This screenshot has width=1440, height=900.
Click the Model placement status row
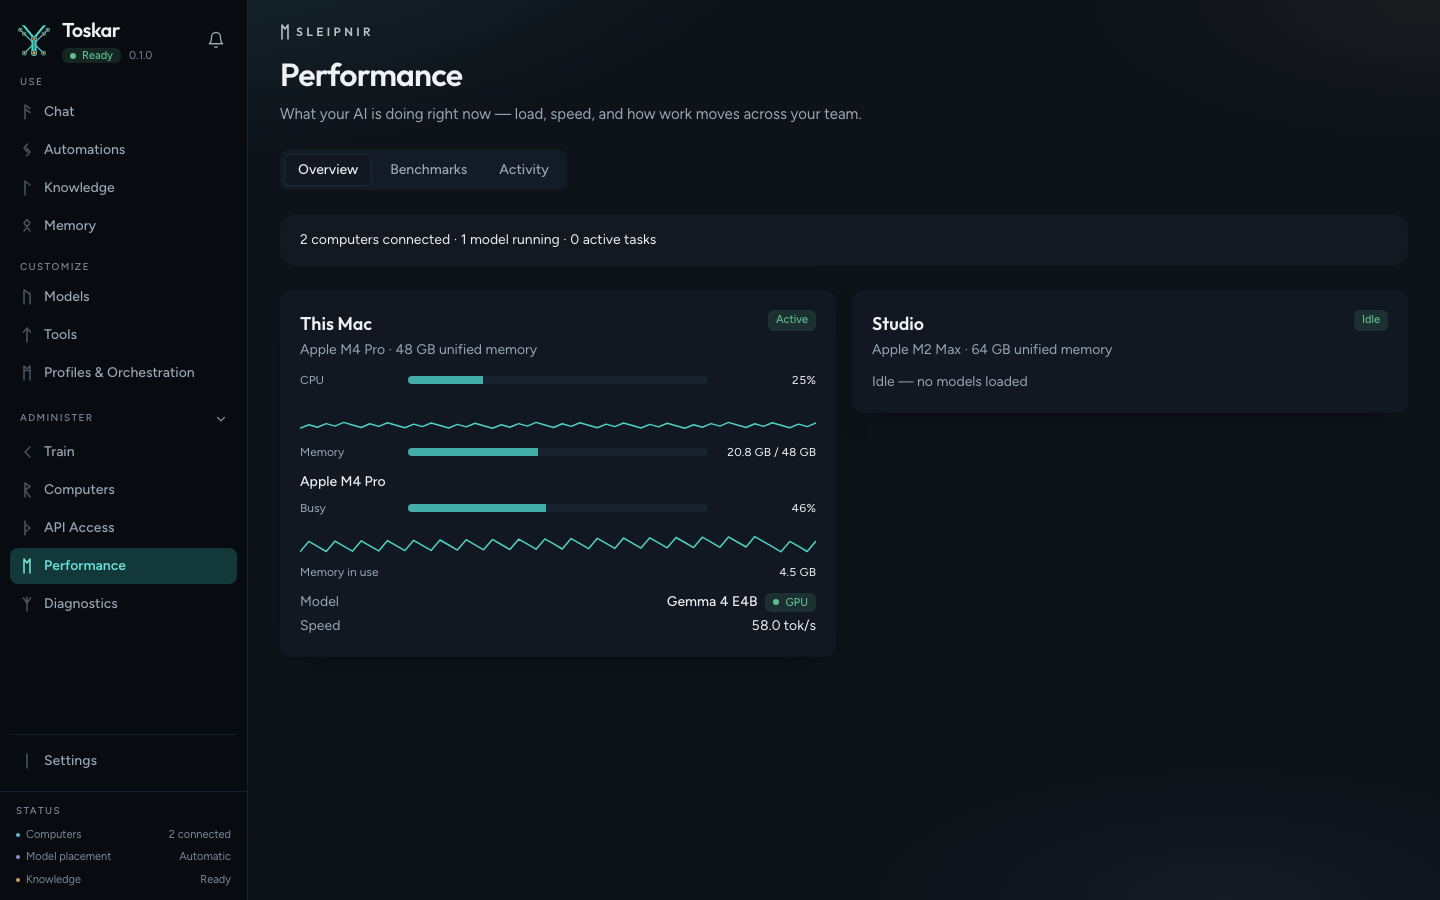click(123, 857)
